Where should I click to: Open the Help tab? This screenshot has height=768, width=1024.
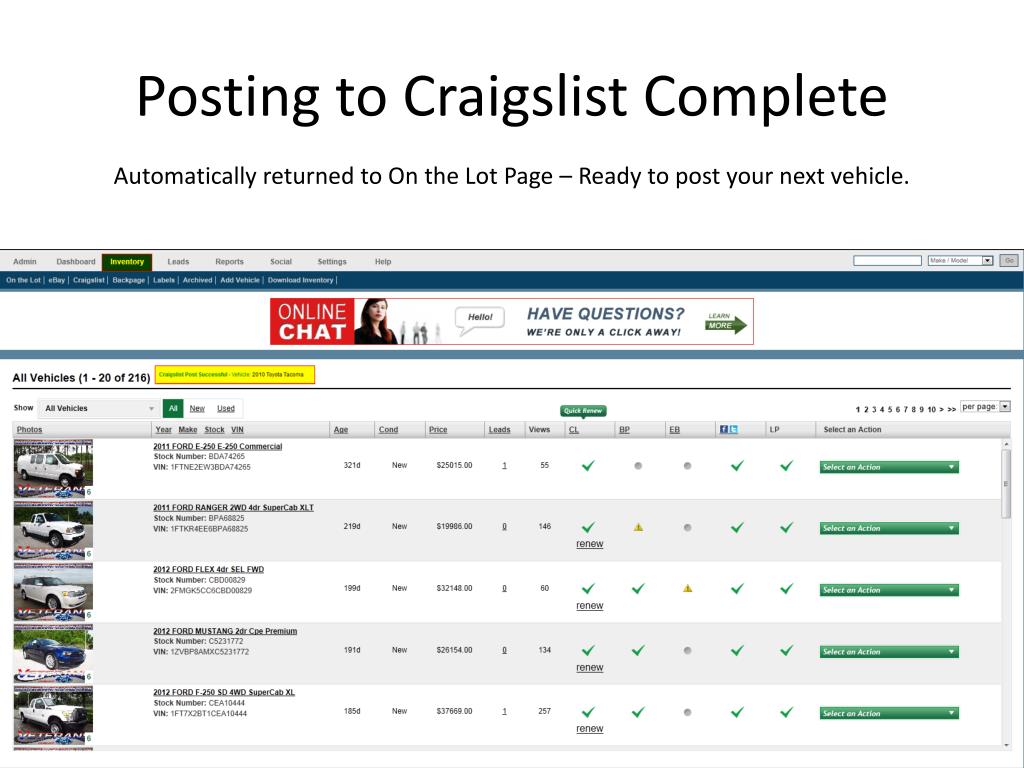[x=383, y=262]
